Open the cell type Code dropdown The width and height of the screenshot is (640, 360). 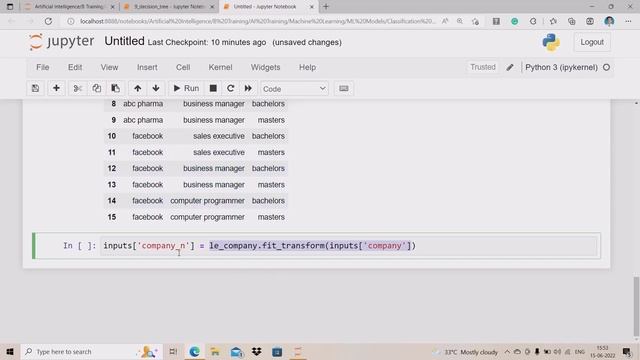click(294, 89)
